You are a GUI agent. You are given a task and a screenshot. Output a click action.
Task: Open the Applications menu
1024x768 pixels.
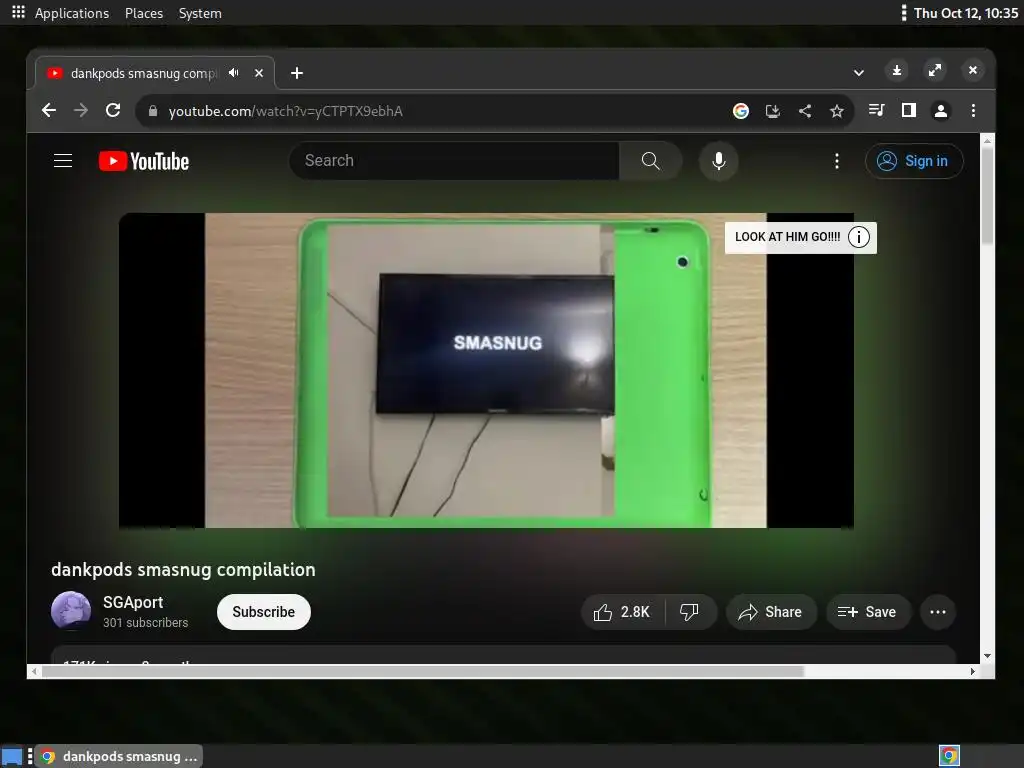coord(72,13)
